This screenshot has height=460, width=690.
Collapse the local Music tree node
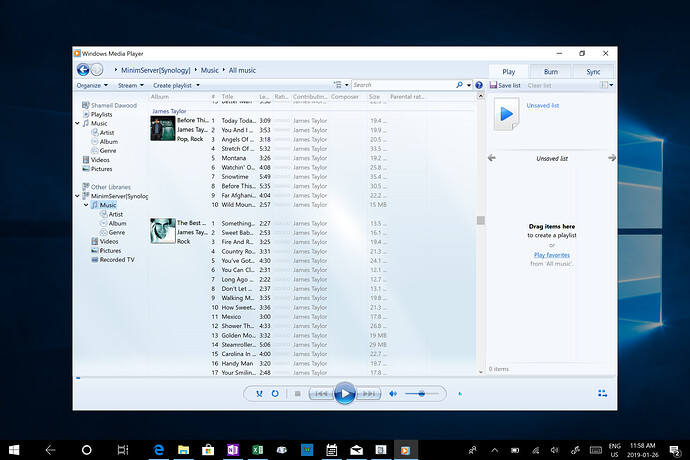click(77, 123)
